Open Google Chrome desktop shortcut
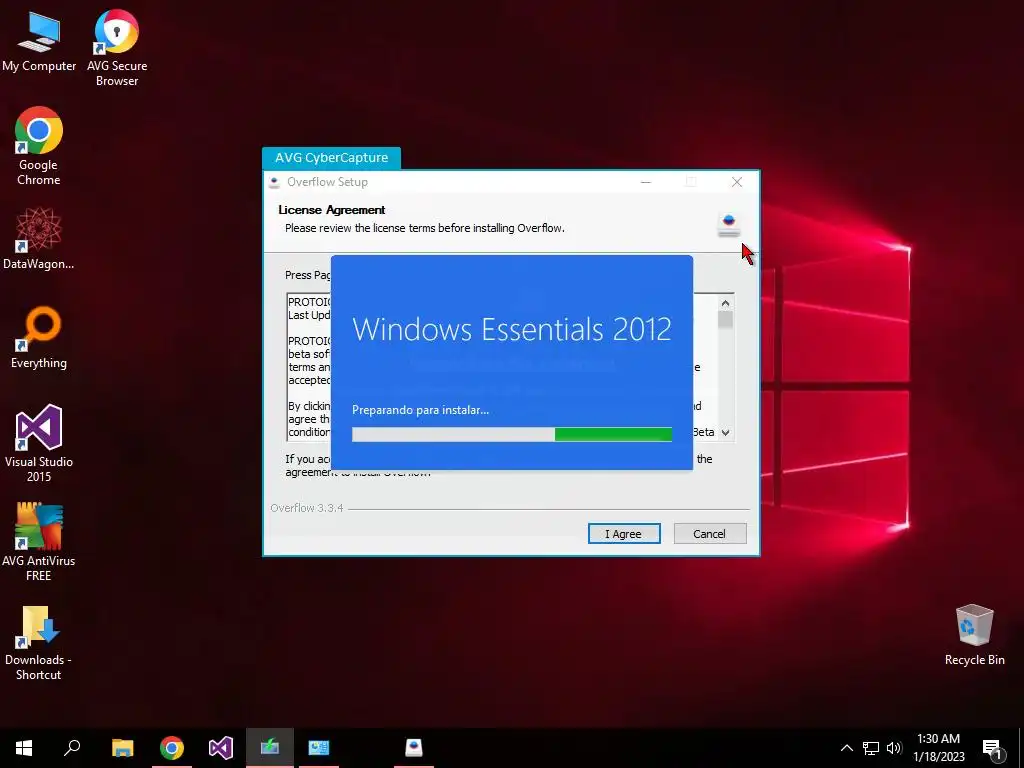The image size is (1024, 768). click(39, 146)
